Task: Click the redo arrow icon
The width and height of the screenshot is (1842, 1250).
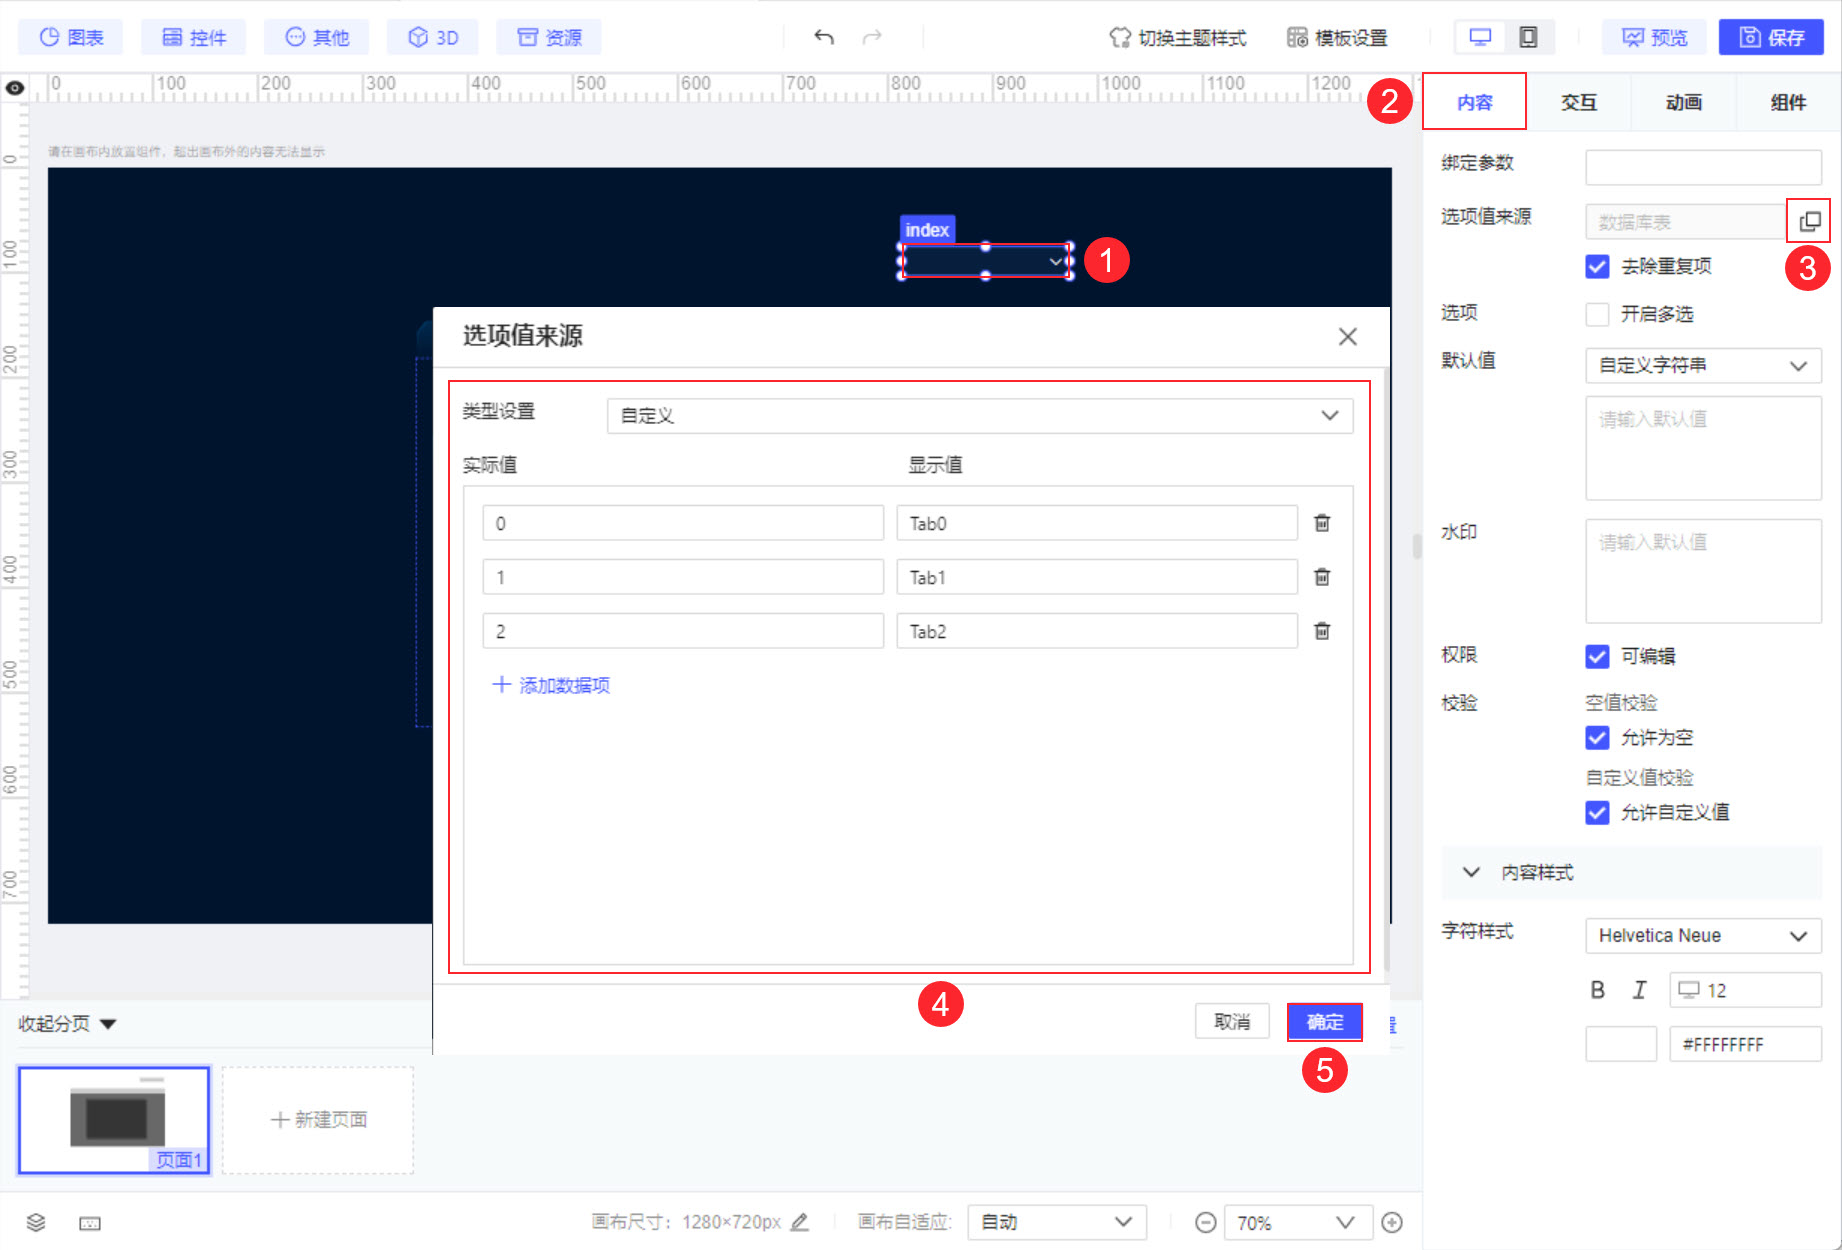Action: 872,38
